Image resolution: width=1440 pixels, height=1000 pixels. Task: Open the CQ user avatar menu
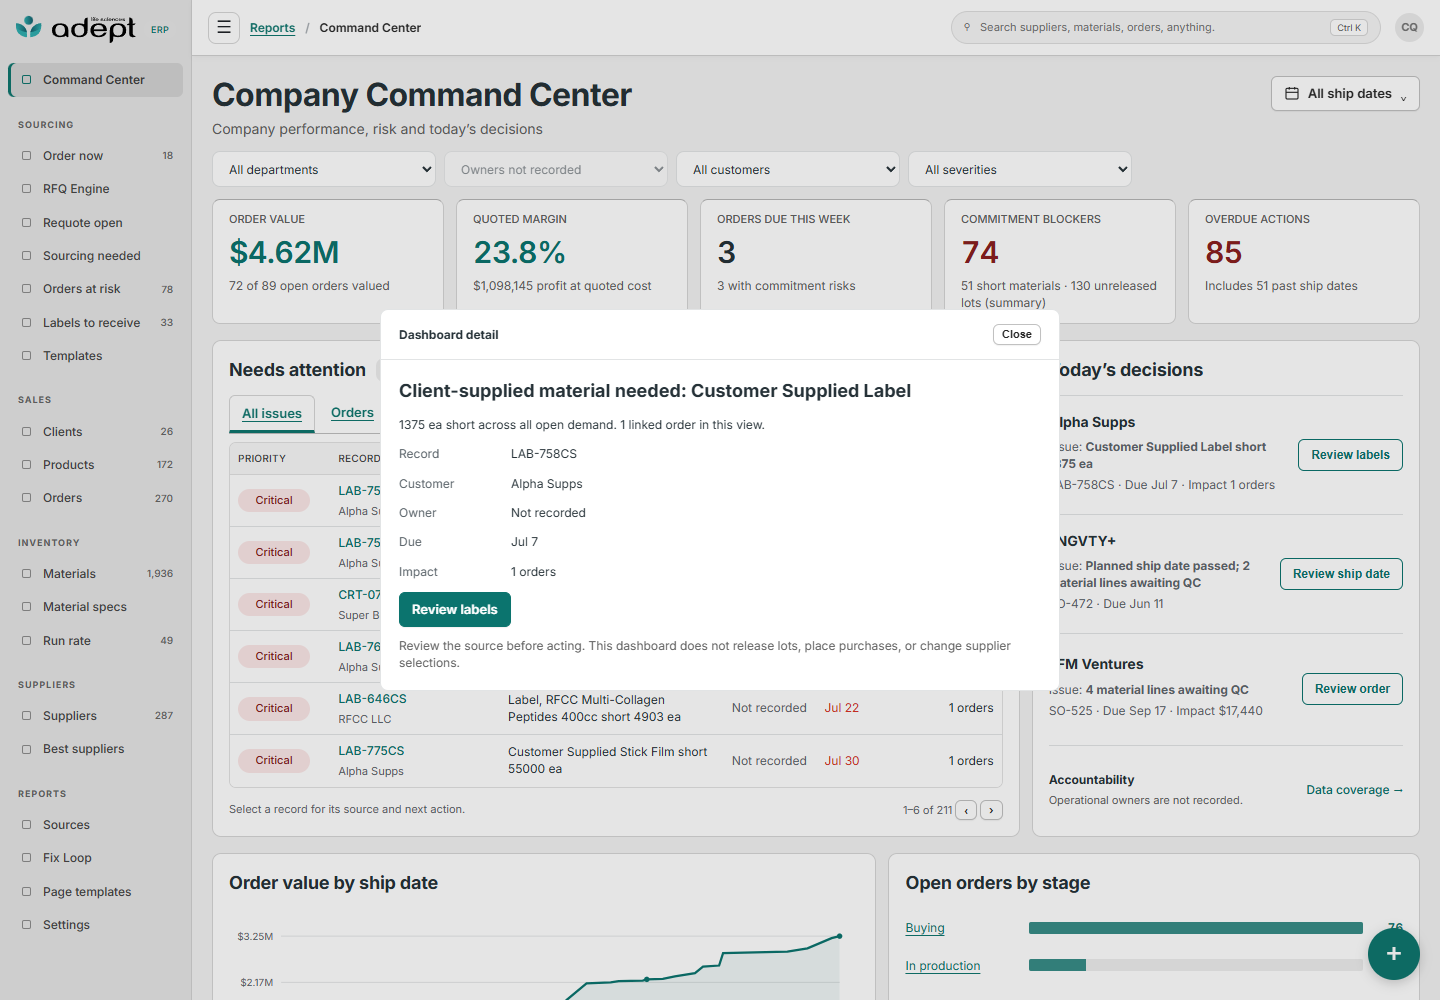click(x=1409, y=28)
